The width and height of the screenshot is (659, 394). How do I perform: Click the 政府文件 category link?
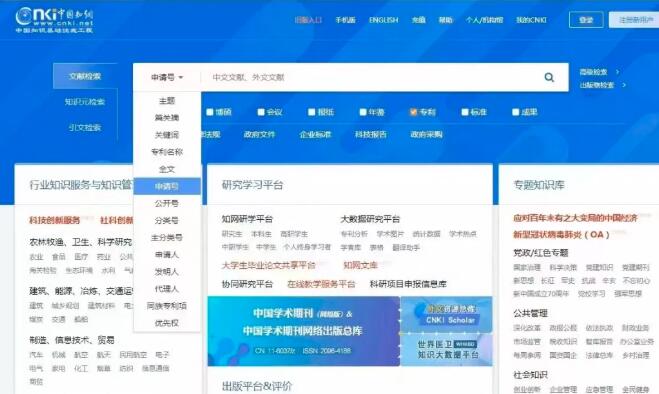coord(259,135)
